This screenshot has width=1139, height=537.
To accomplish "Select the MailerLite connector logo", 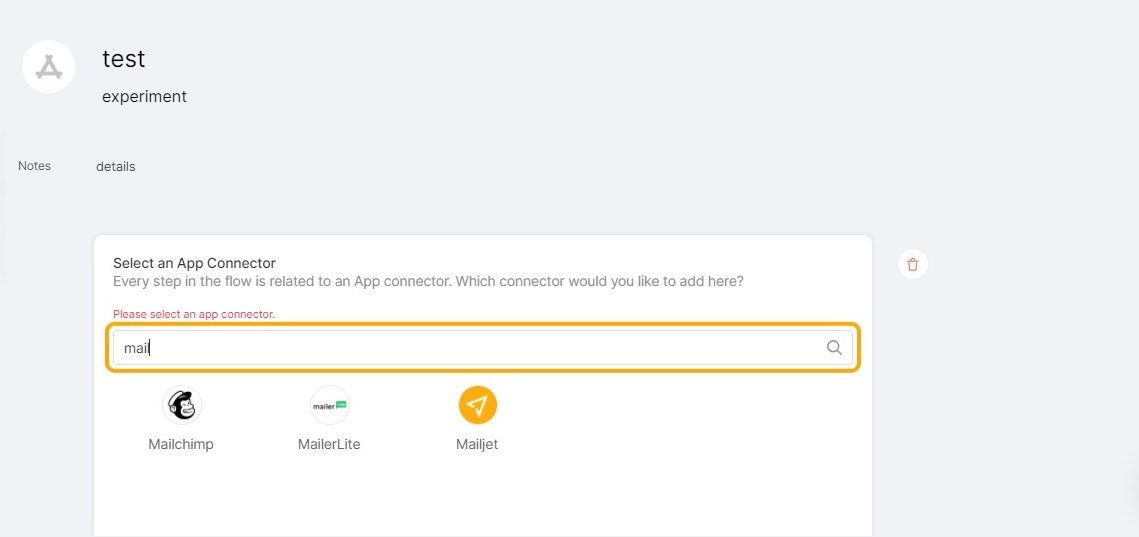I will tap(330, 405).
